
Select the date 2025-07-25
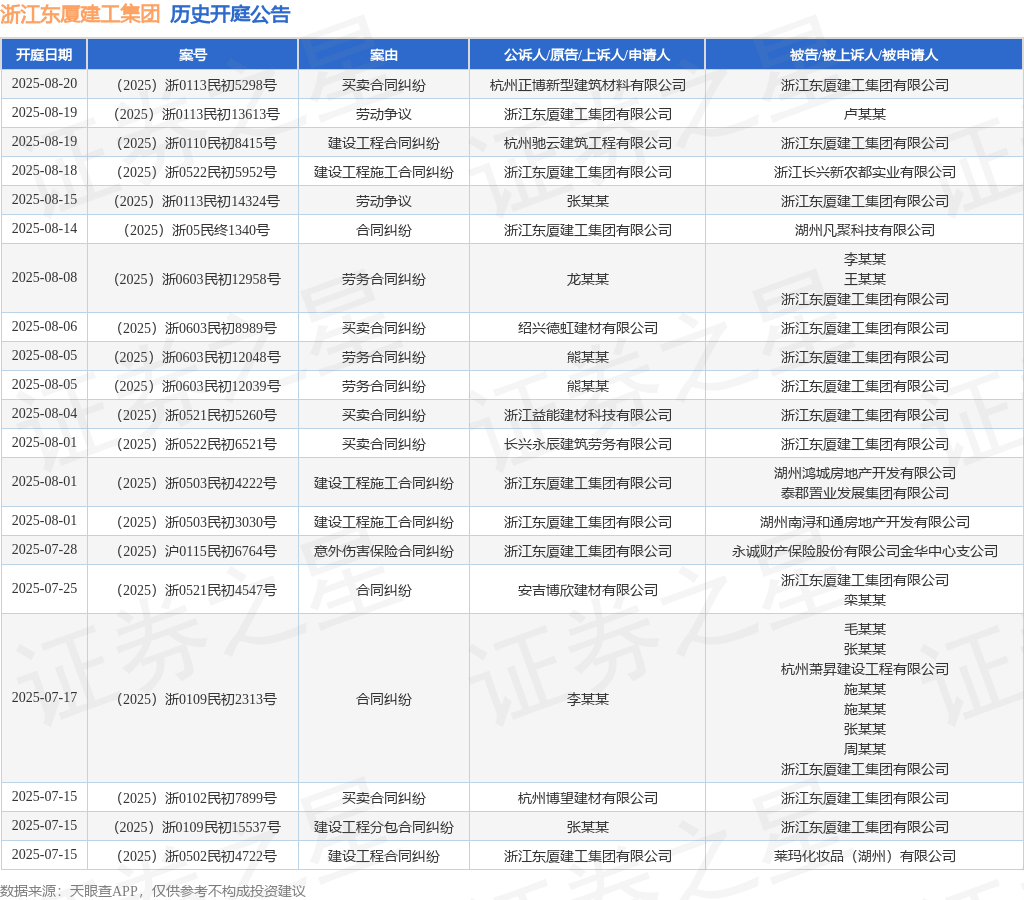44,588
